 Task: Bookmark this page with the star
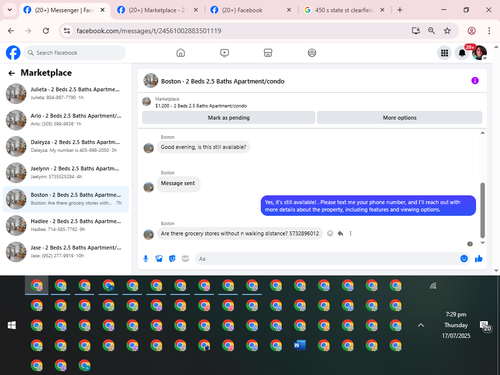coord(447,31)
